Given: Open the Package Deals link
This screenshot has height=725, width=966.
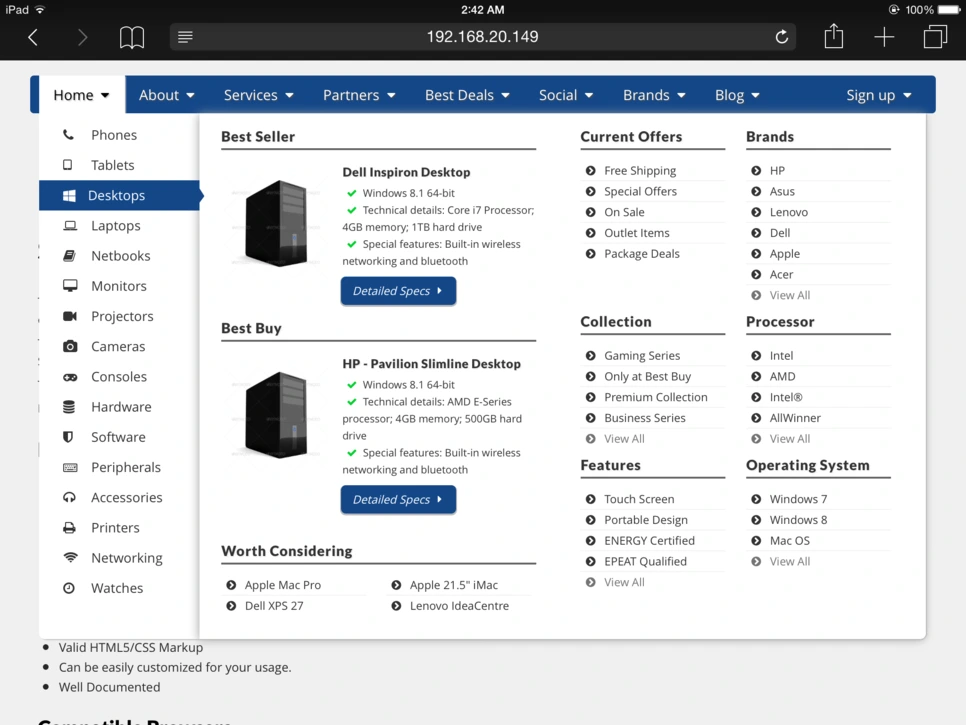Looking at the screenshot, I should tap(641, 254).
